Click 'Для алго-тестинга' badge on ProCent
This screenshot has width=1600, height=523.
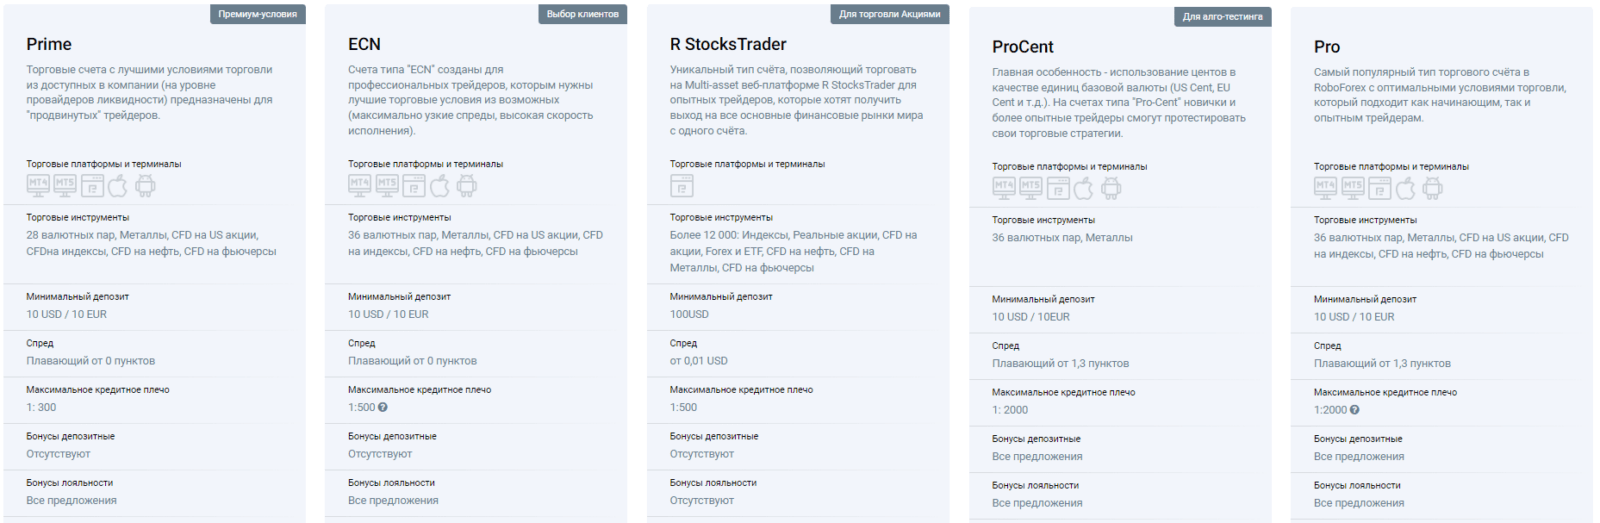coord(1223,17)
